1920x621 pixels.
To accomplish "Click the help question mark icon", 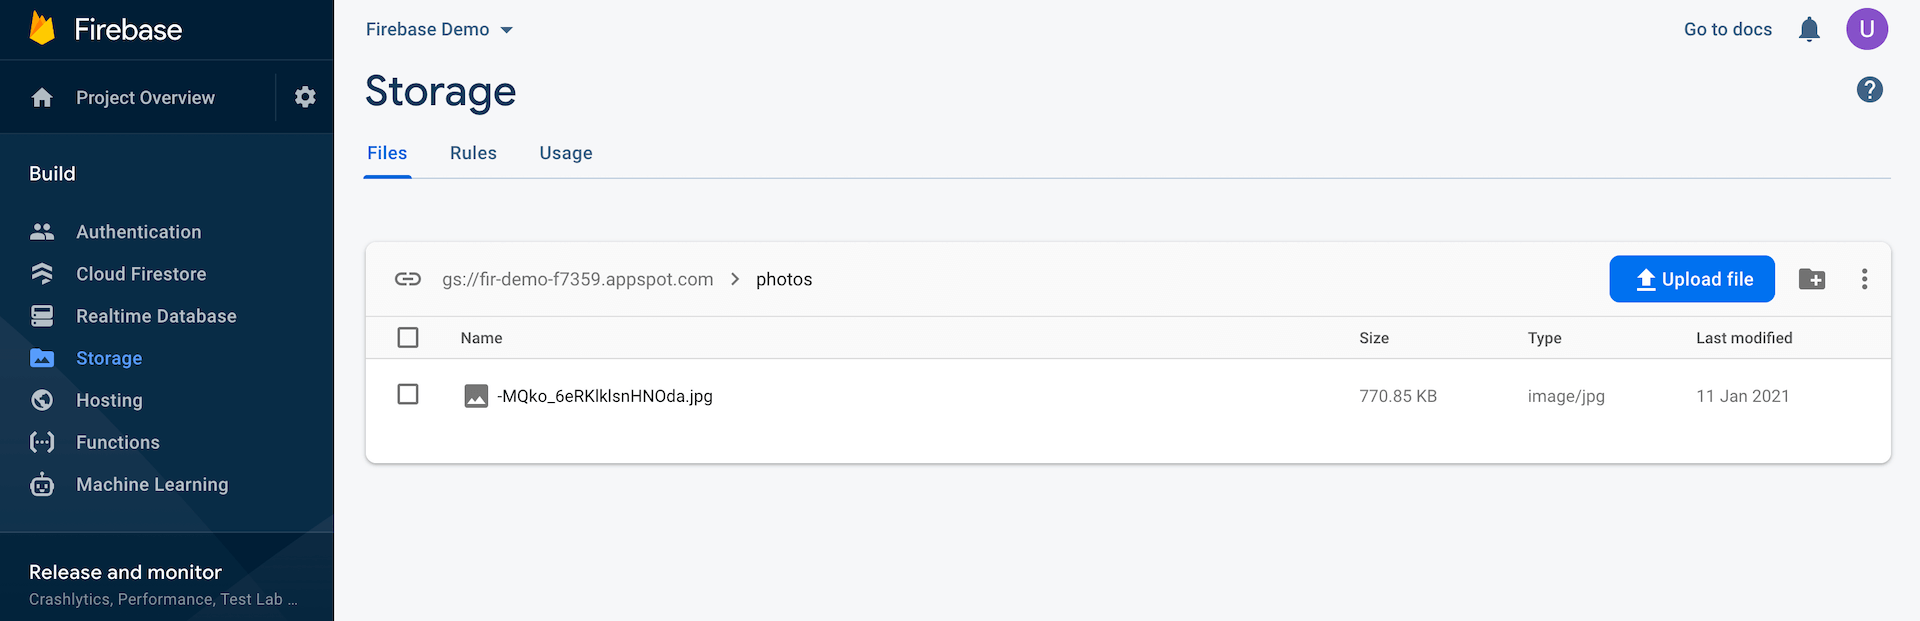I will pyautogui.click(x=1869, y=90).
